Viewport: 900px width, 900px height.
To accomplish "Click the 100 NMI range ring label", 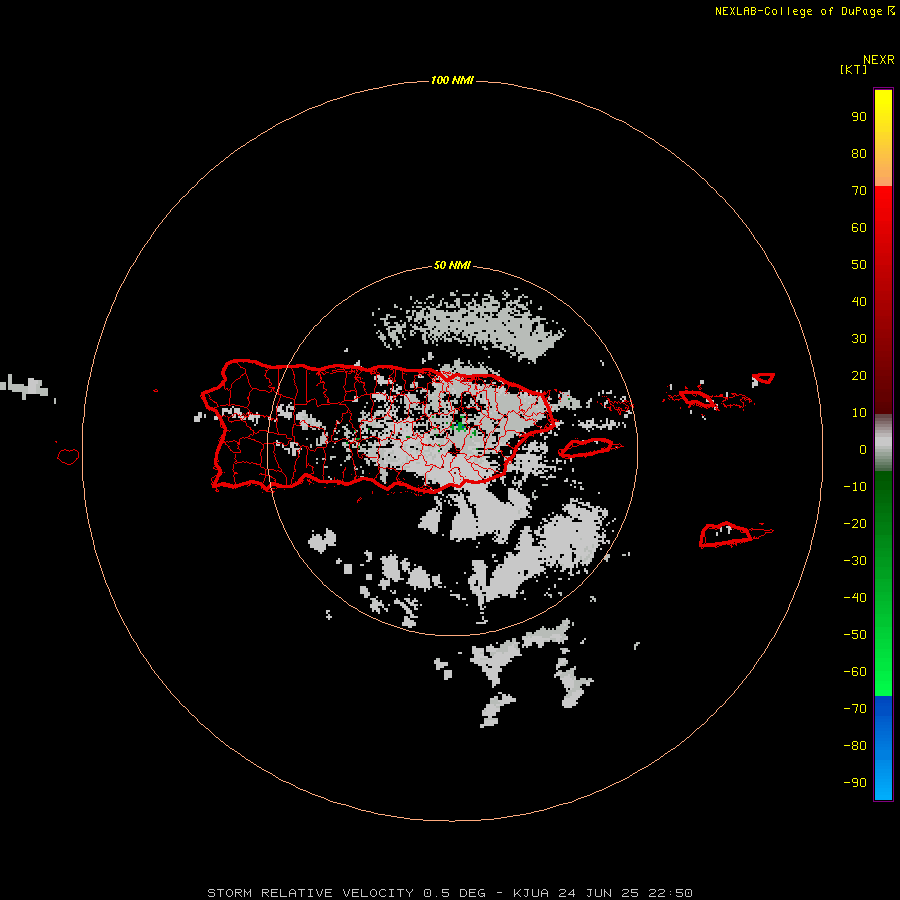I will (x=452, y=80).
